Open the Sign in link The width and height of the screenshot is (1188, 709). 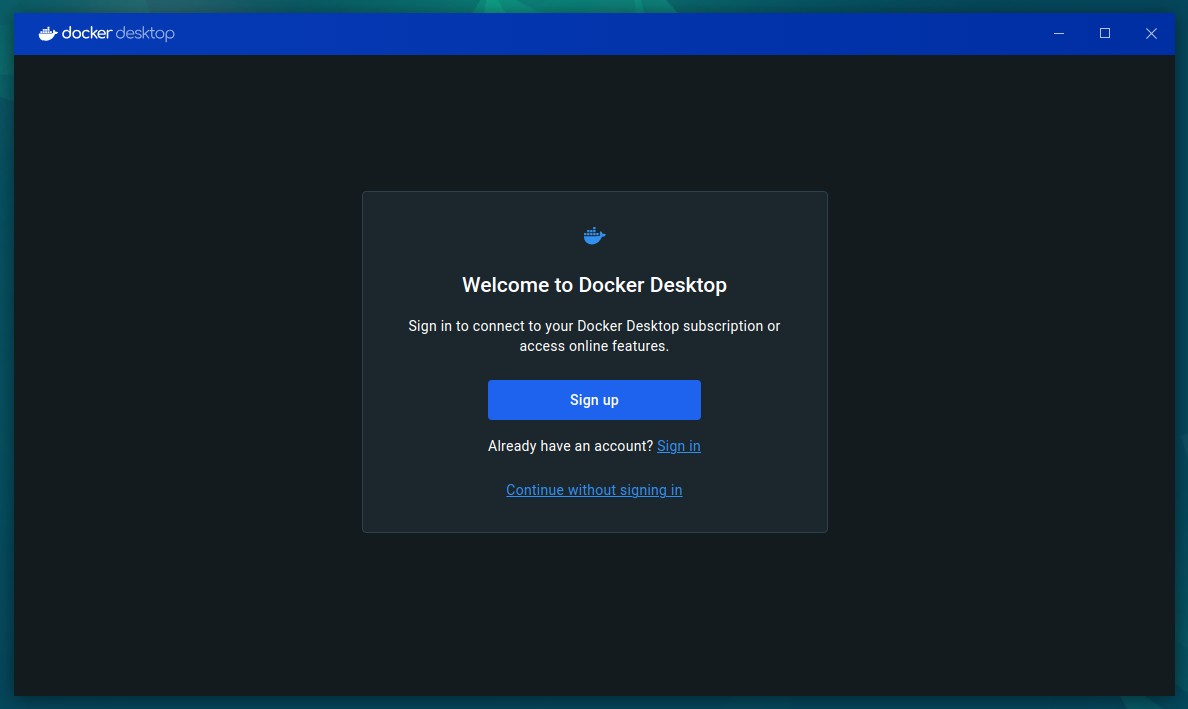point(678,446)
